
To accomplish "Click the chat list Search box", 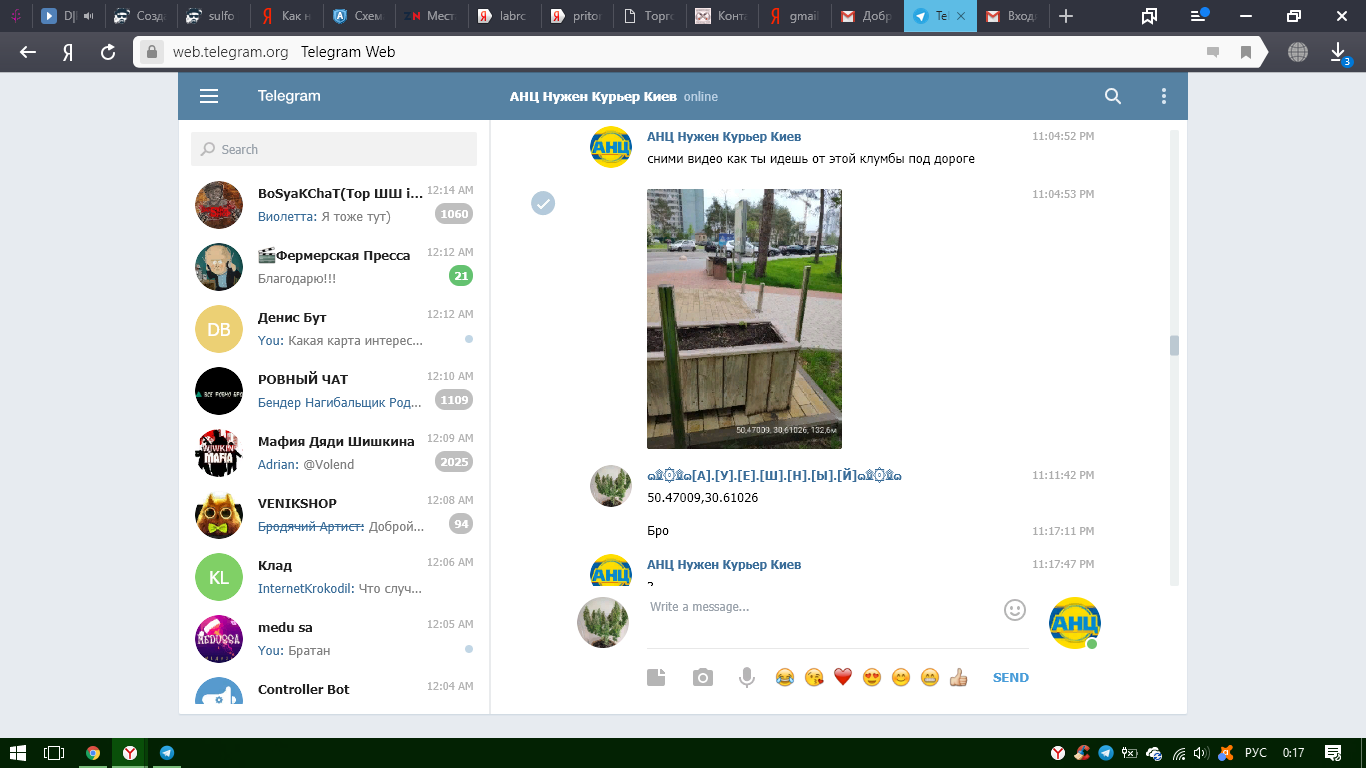I will click(334, 149).
